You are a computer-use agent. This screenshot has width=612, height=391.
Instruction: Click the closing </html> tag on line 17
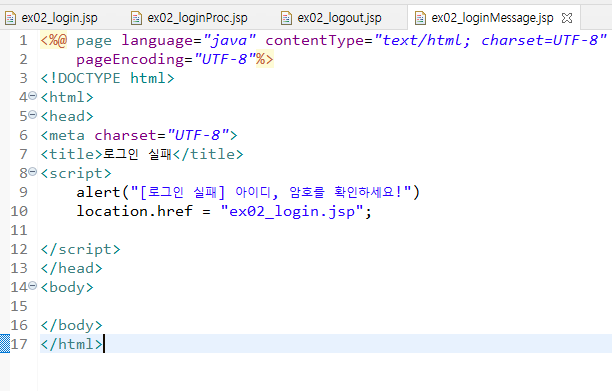71,344
